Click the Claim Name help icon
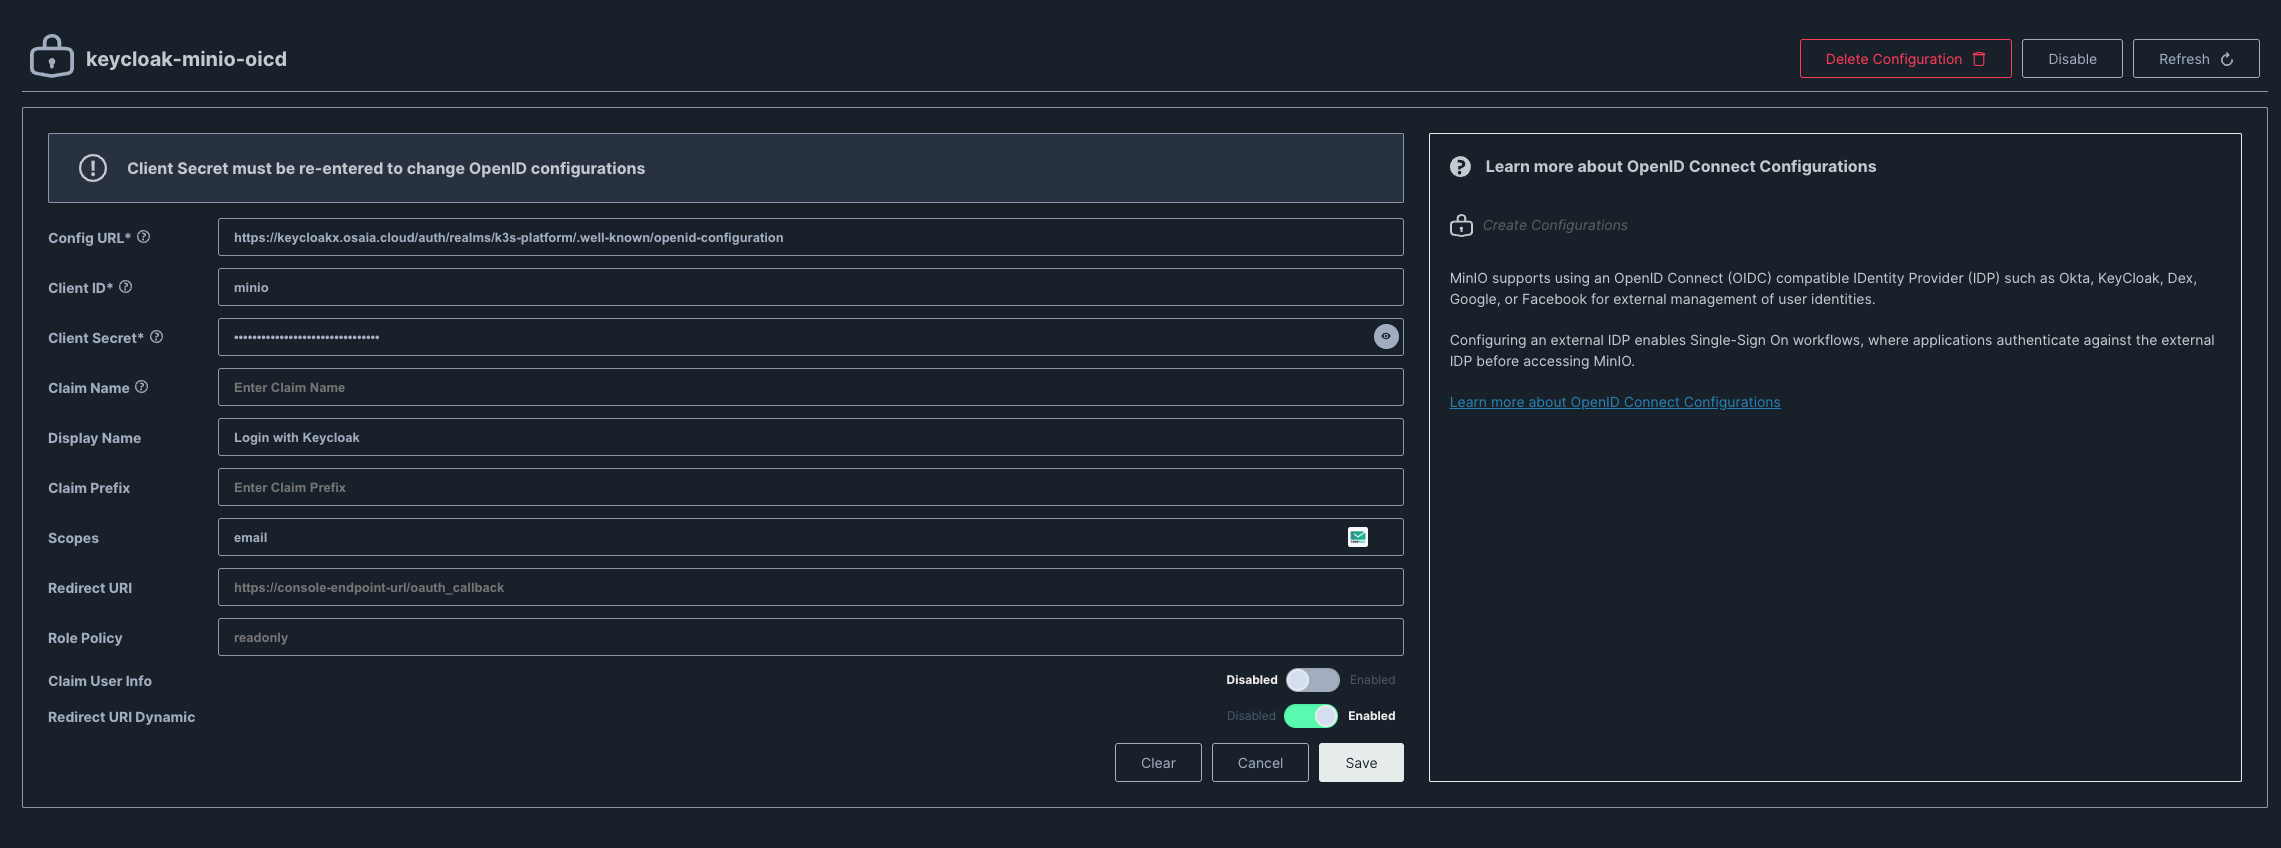 [x=141, y=387]
